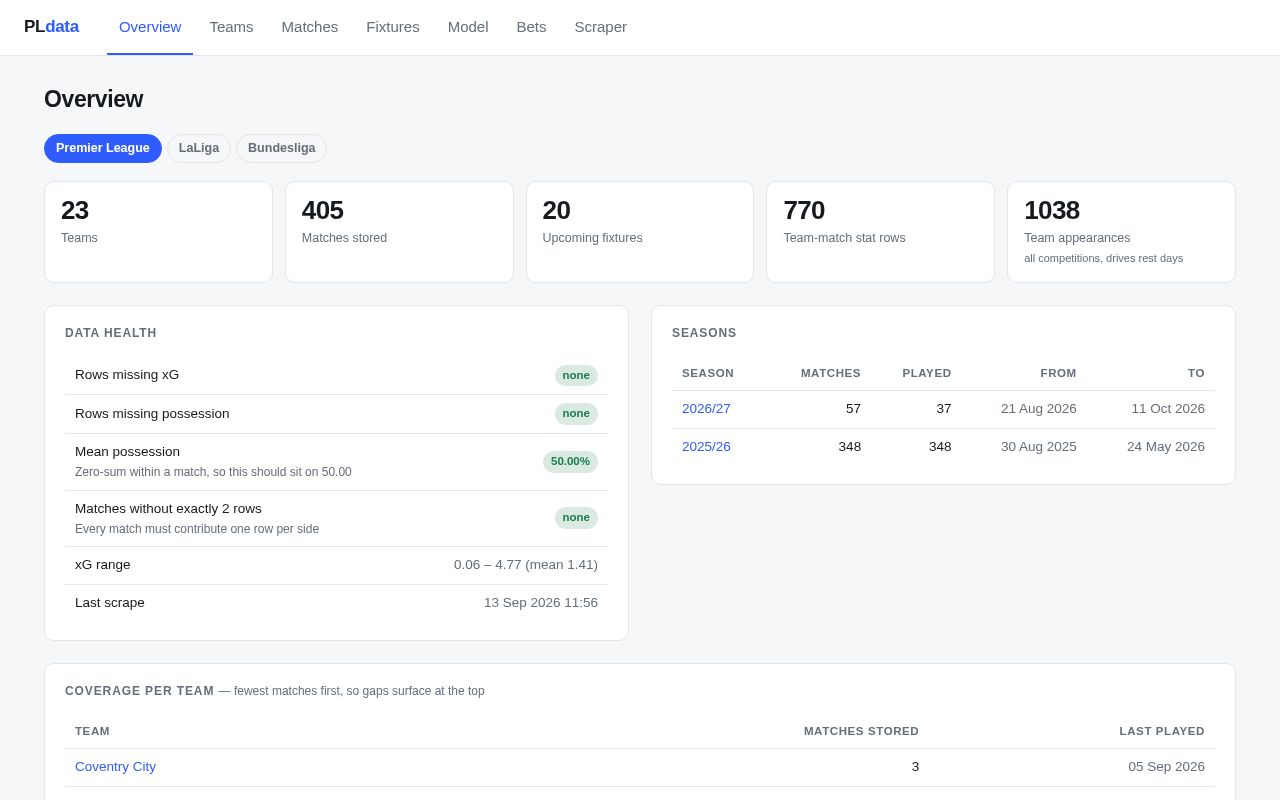Open the 2026/27 season link

click(706, 409)
